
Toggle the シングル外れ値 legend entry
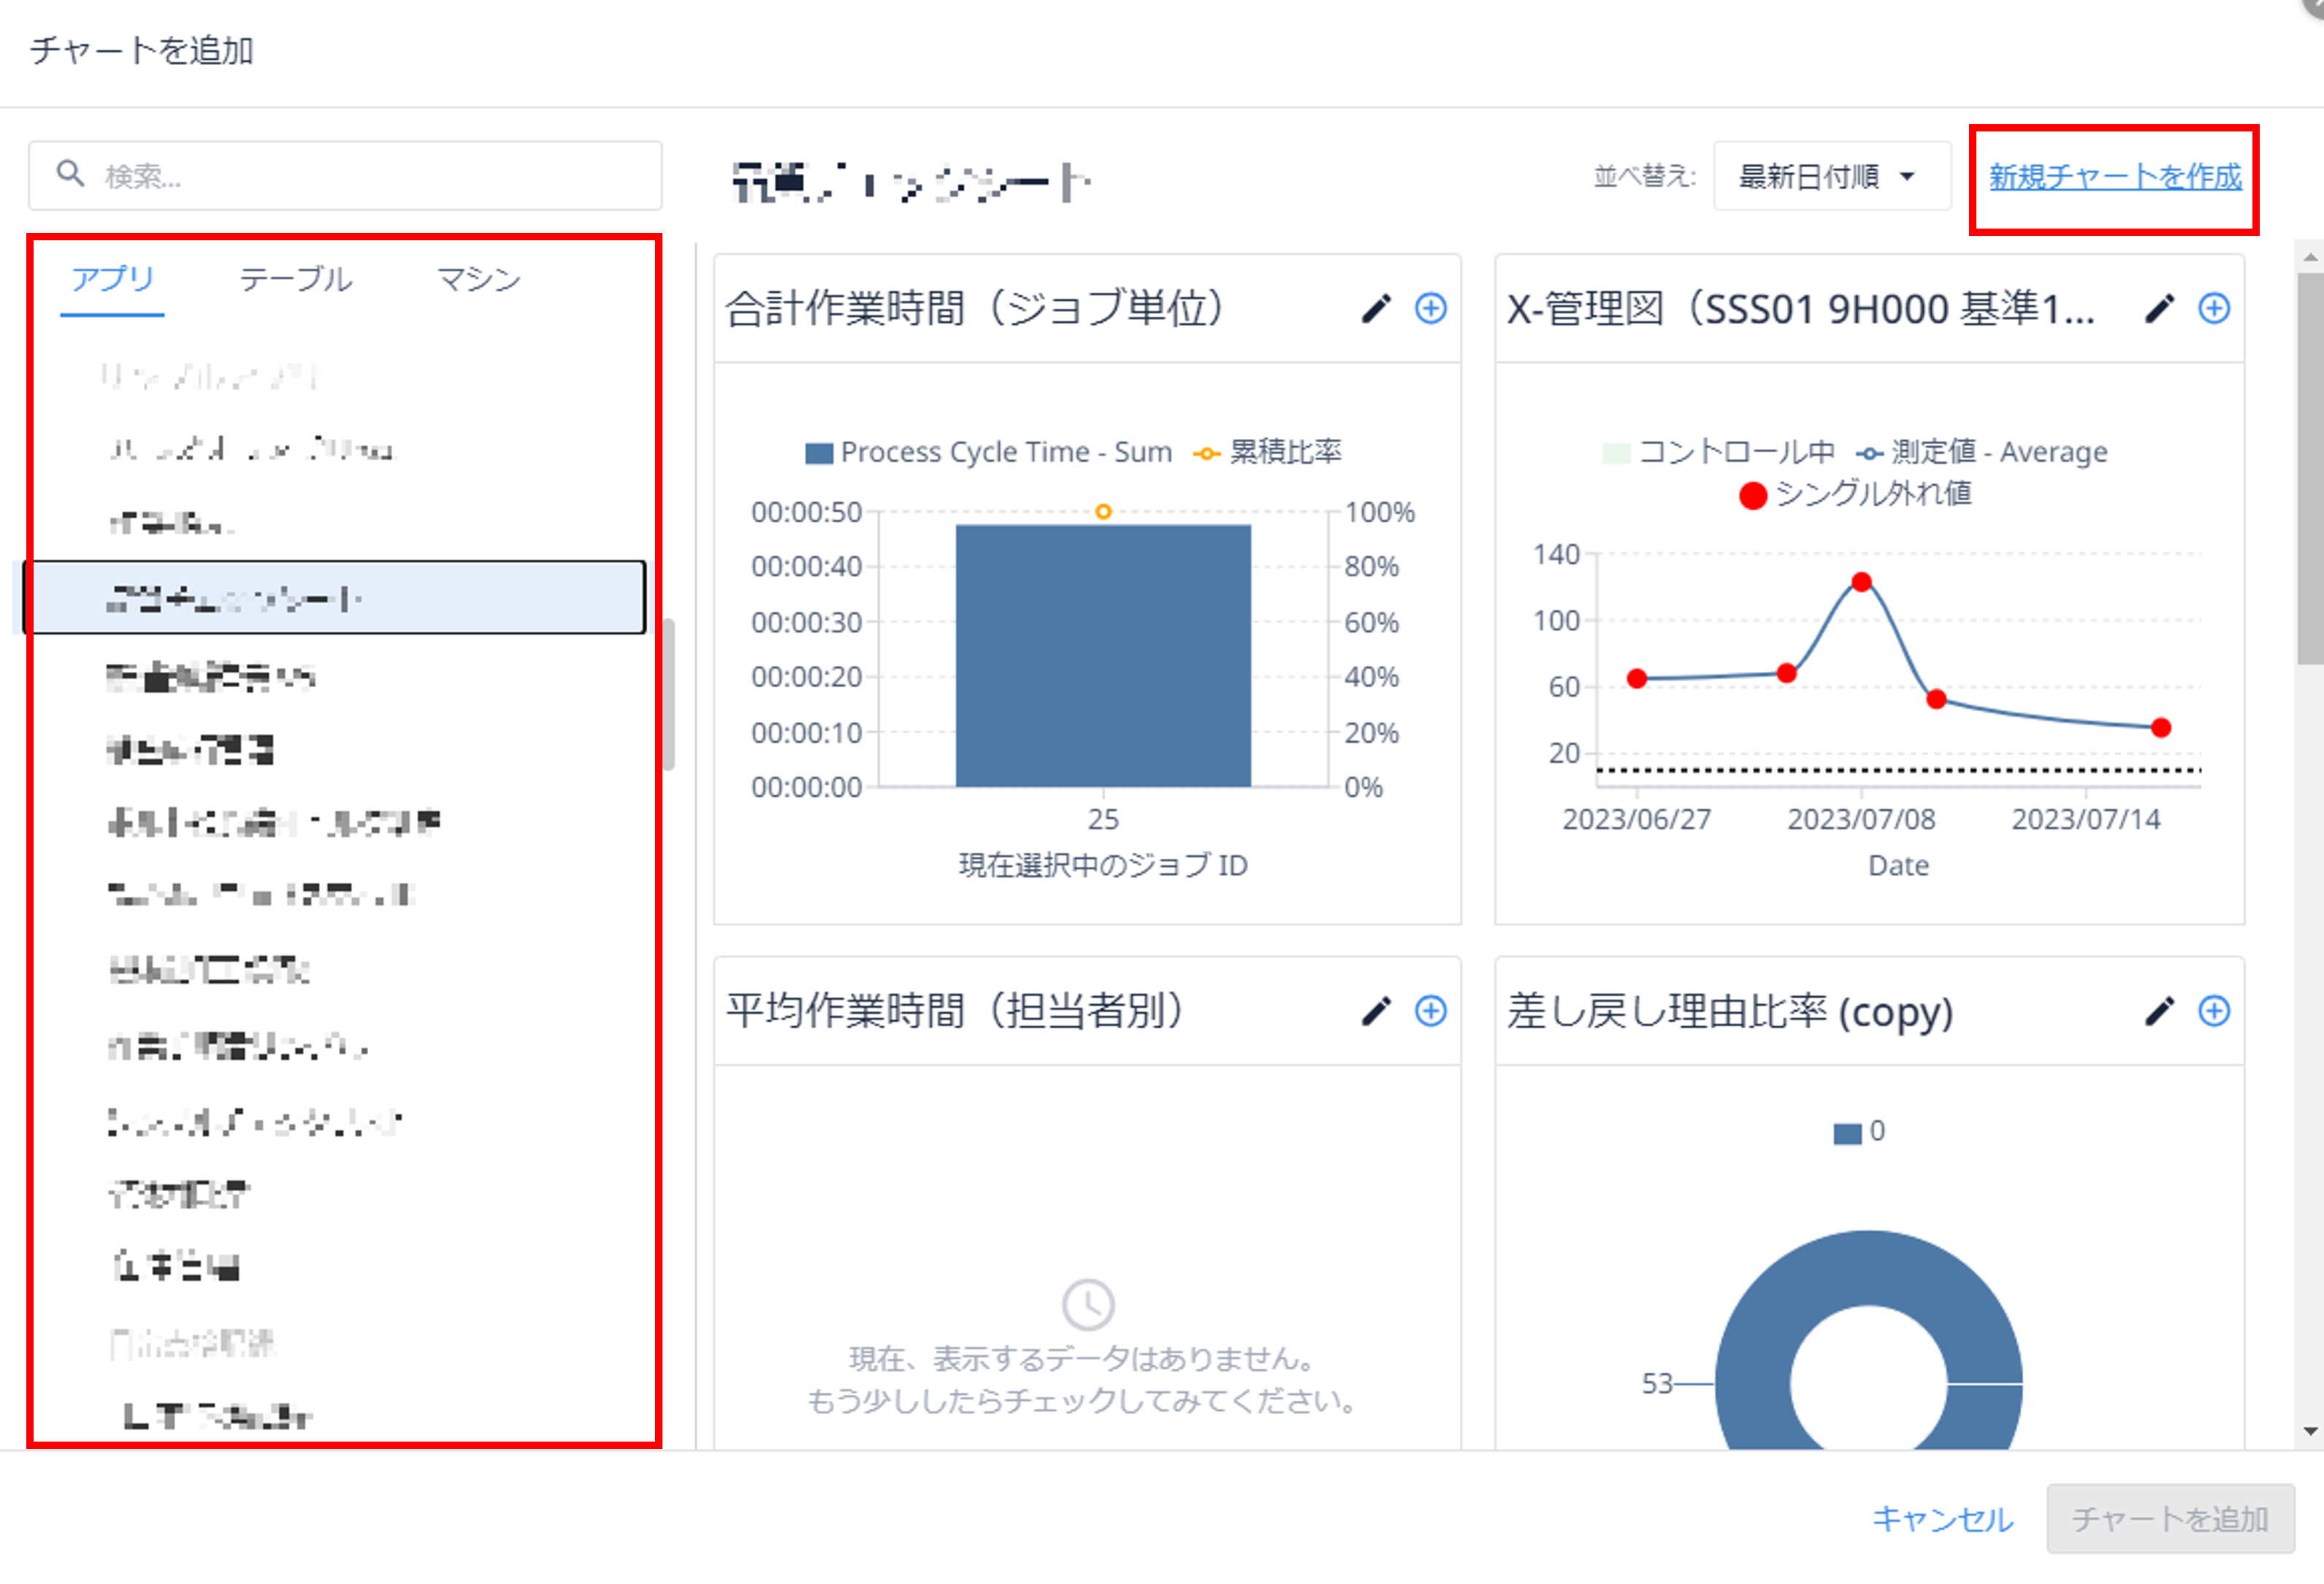click(x=1856, y=494)
